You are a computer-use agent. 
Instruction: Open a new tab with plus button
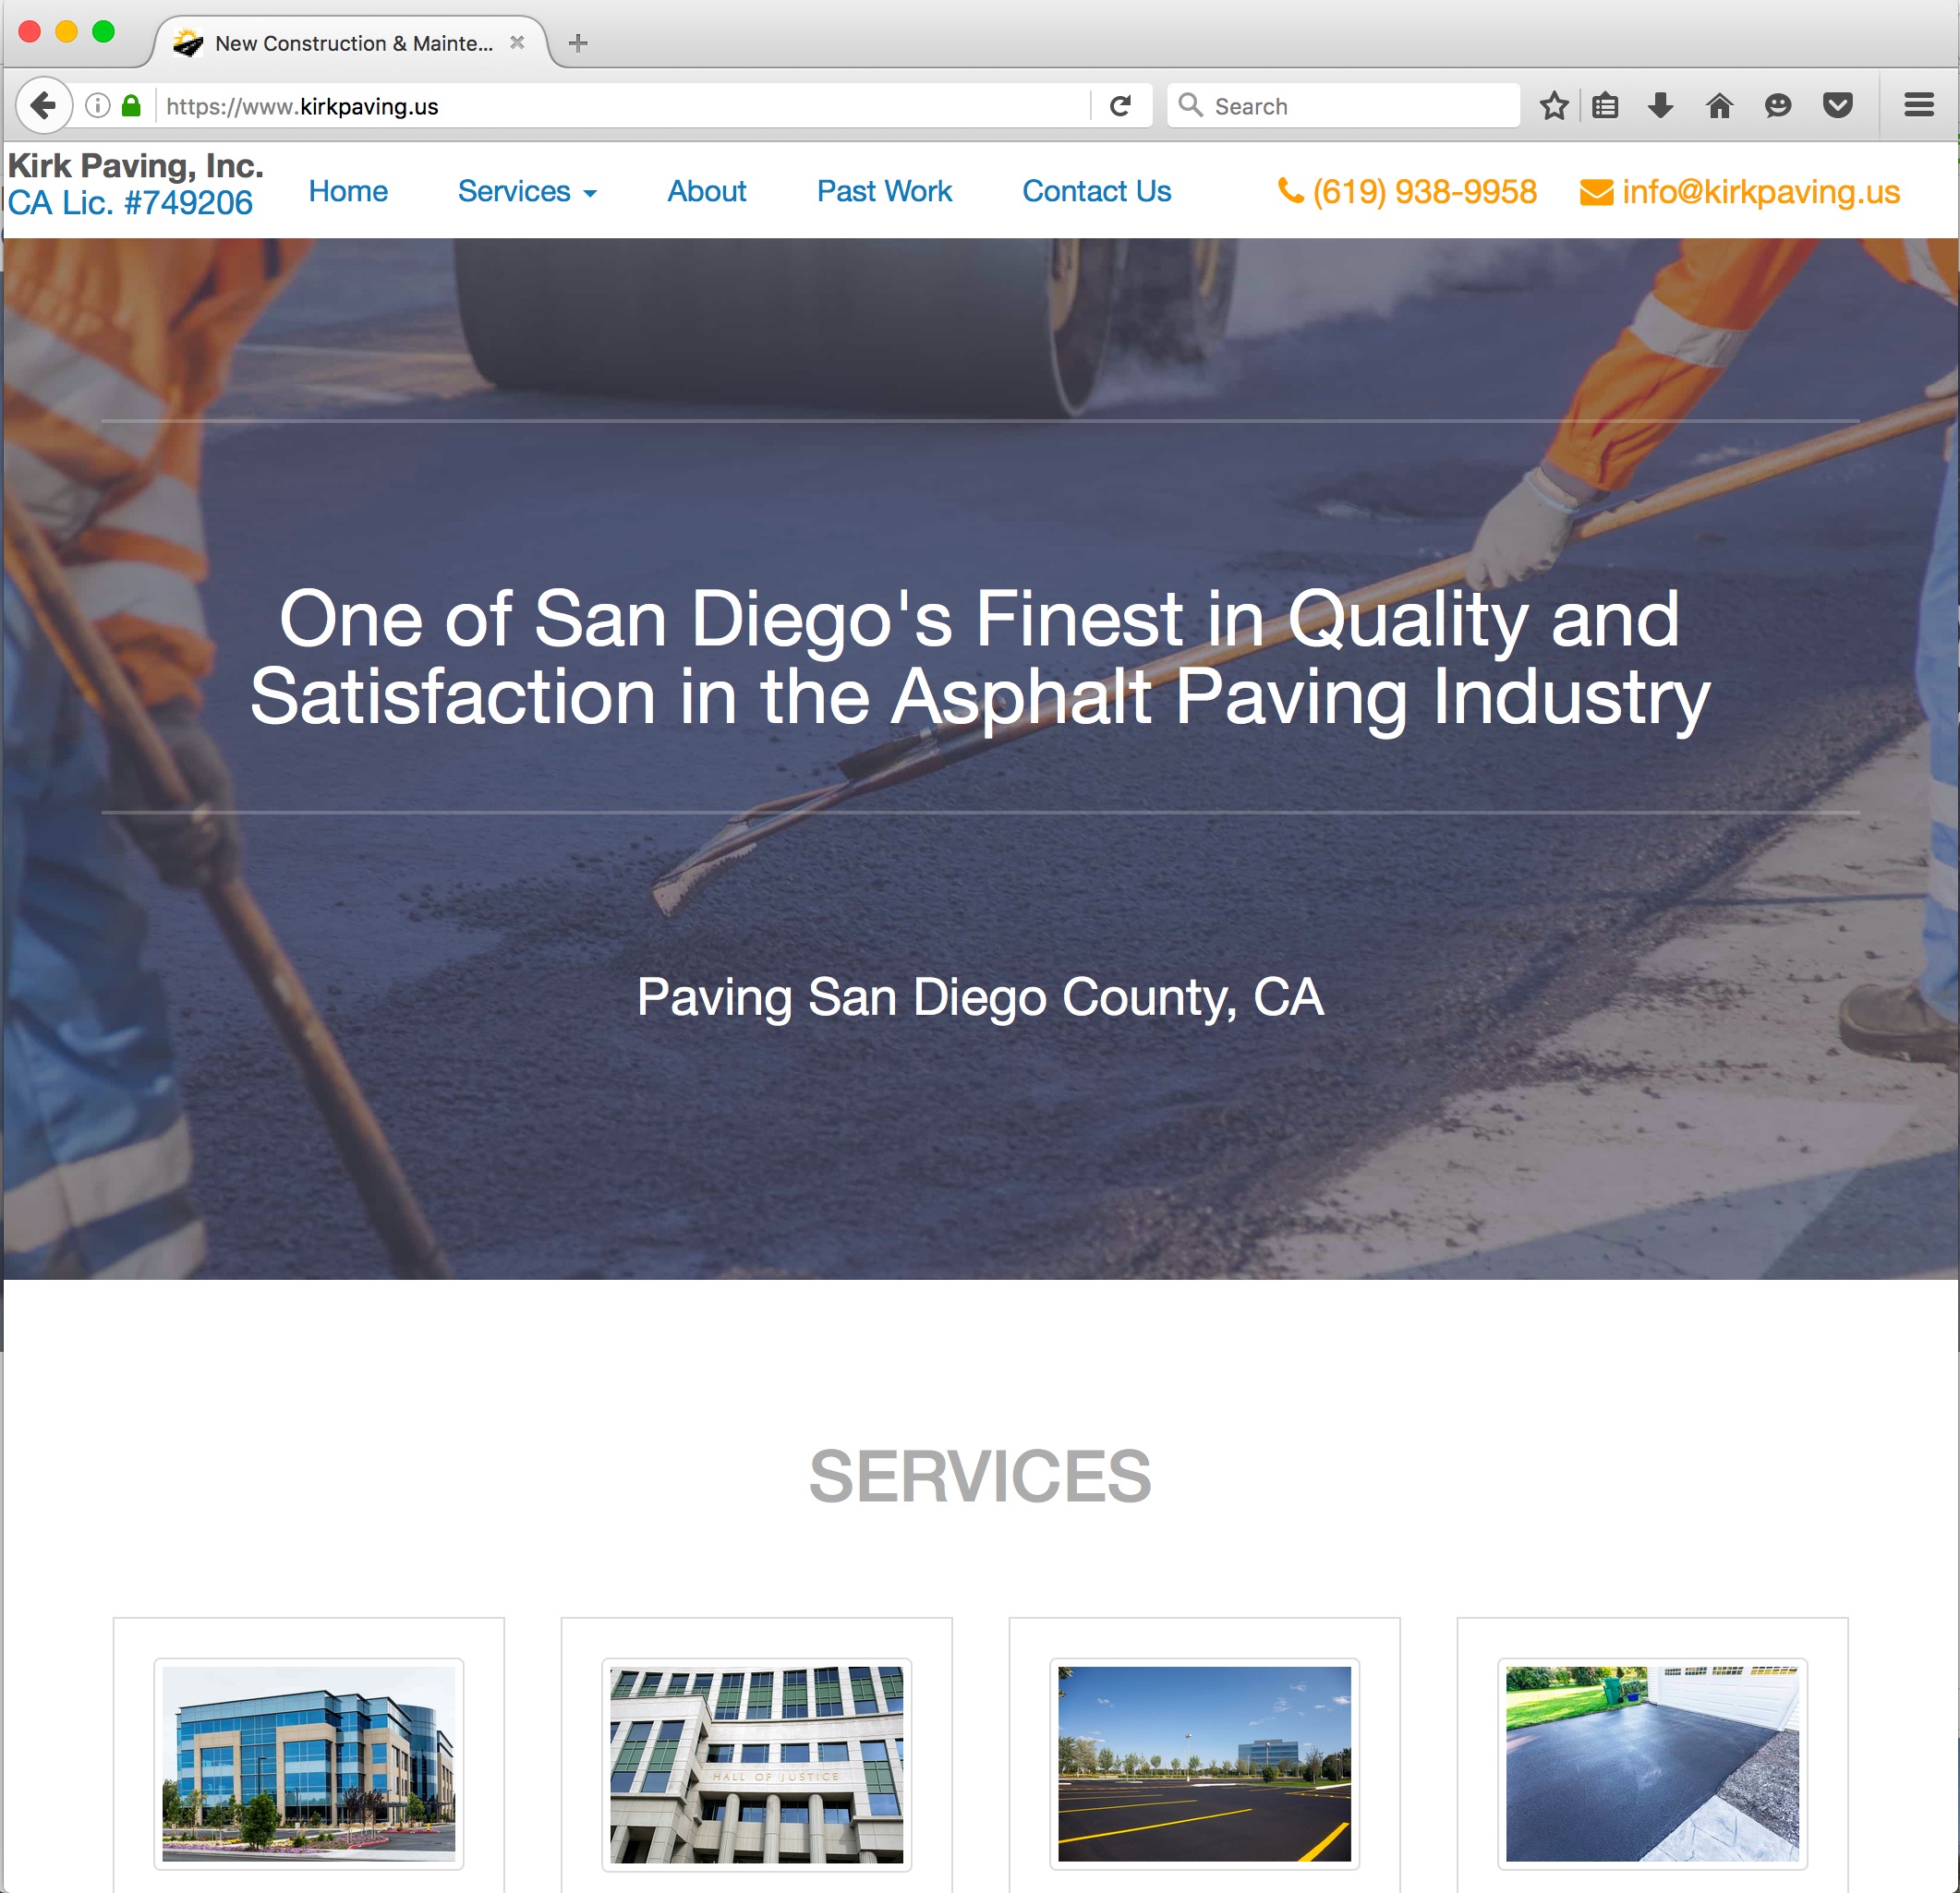[x=578, y=43]
